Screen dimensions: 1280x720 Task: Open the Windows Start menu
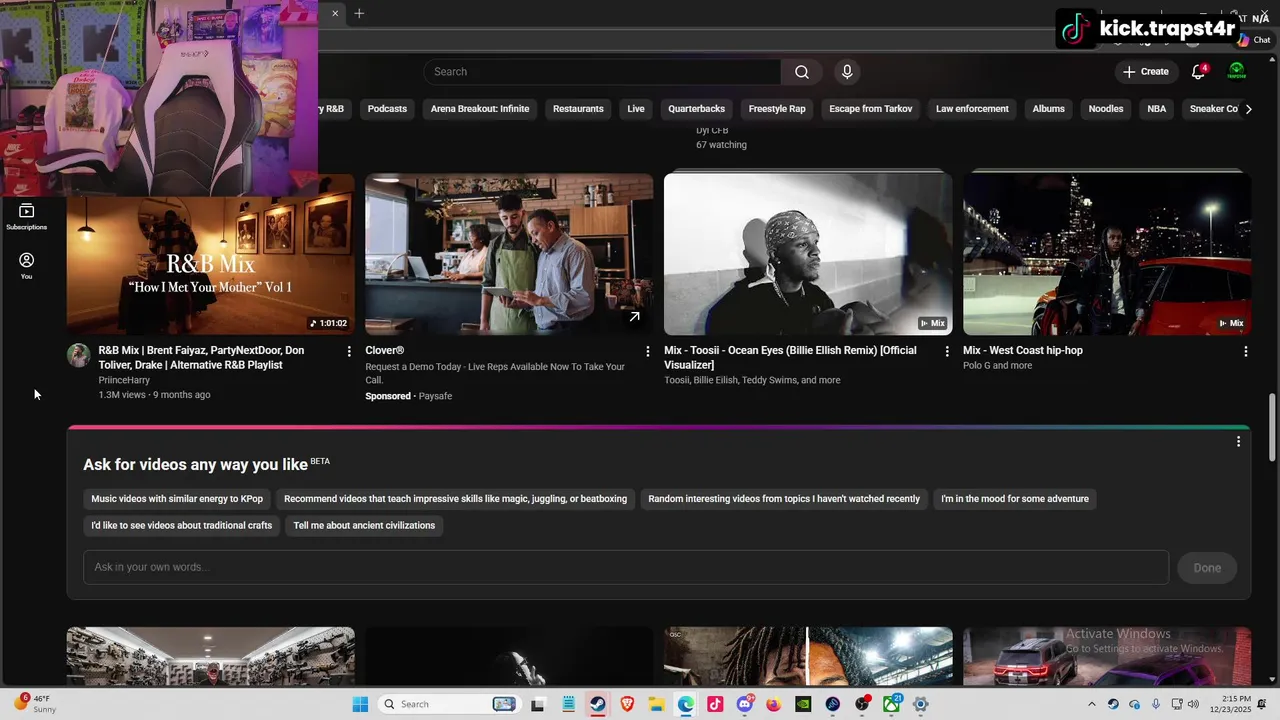tap(360, 704)
